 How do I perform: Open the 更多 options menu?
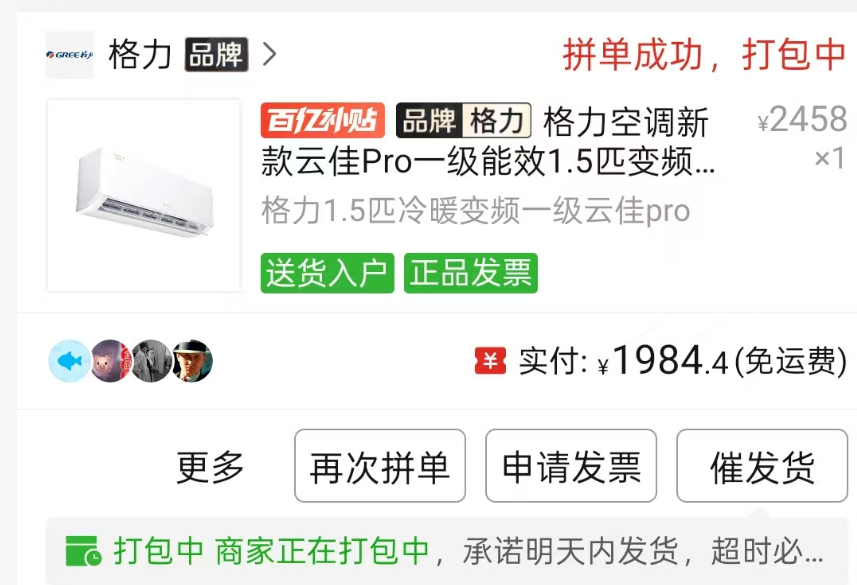click(210, 466)
